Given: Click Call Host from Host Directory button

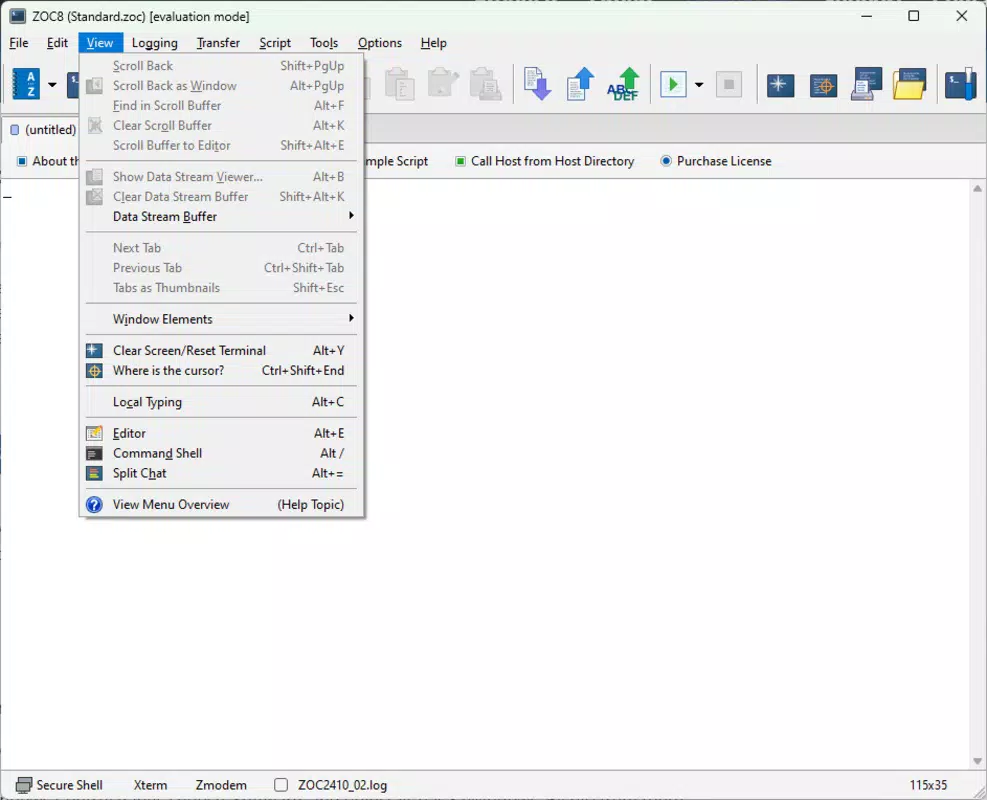Looking at the screenshot, I should click(x=544, y=161).
